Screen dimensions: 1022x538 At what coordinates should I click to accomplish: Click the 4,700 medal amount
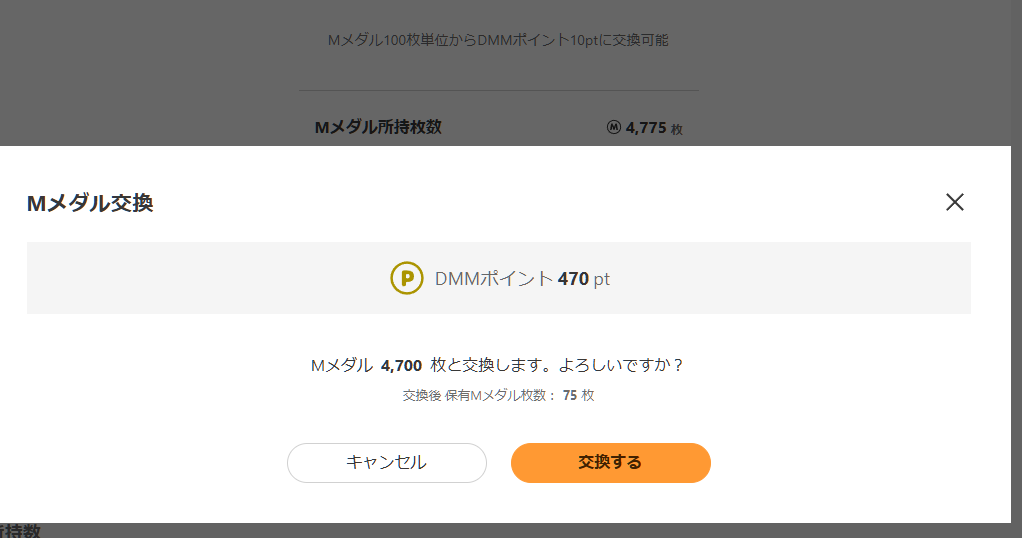(401, 365)
